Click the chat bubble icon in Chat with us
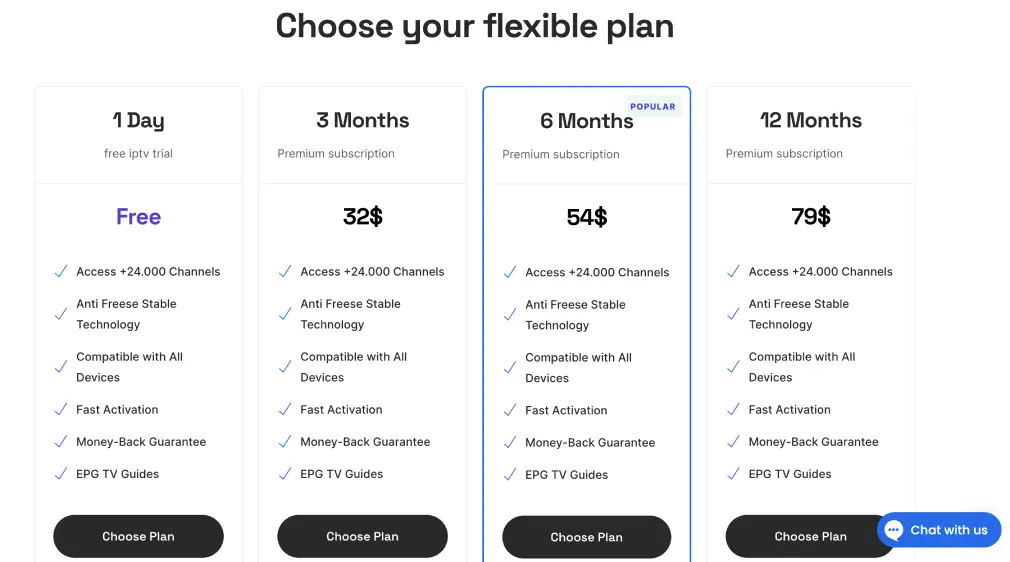The image size is (1010, 562). (x=893, y=530)
